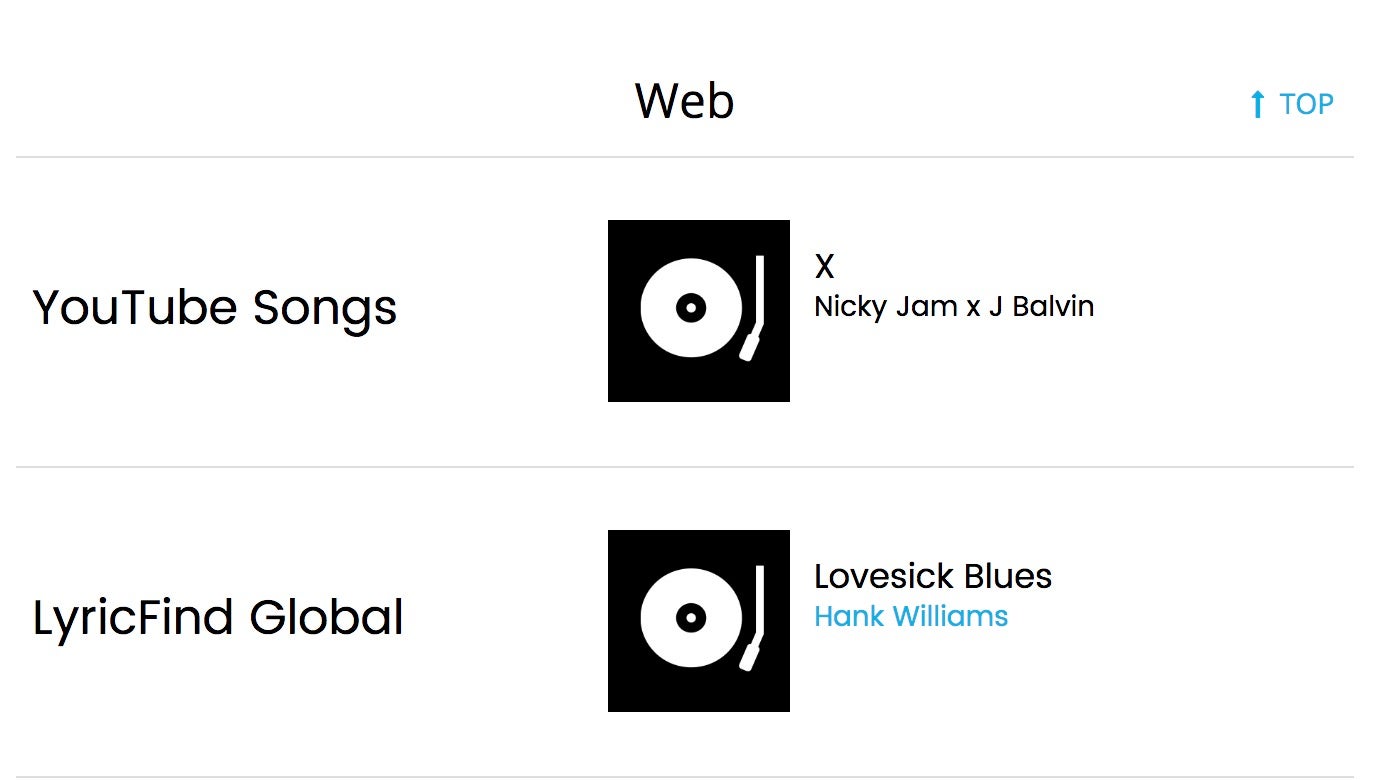The width and height of the screenshot is (1400, 780).
Task: Click tonearm cartridge in Lovesick Blues artwork
Action: (x=749, y=655)
